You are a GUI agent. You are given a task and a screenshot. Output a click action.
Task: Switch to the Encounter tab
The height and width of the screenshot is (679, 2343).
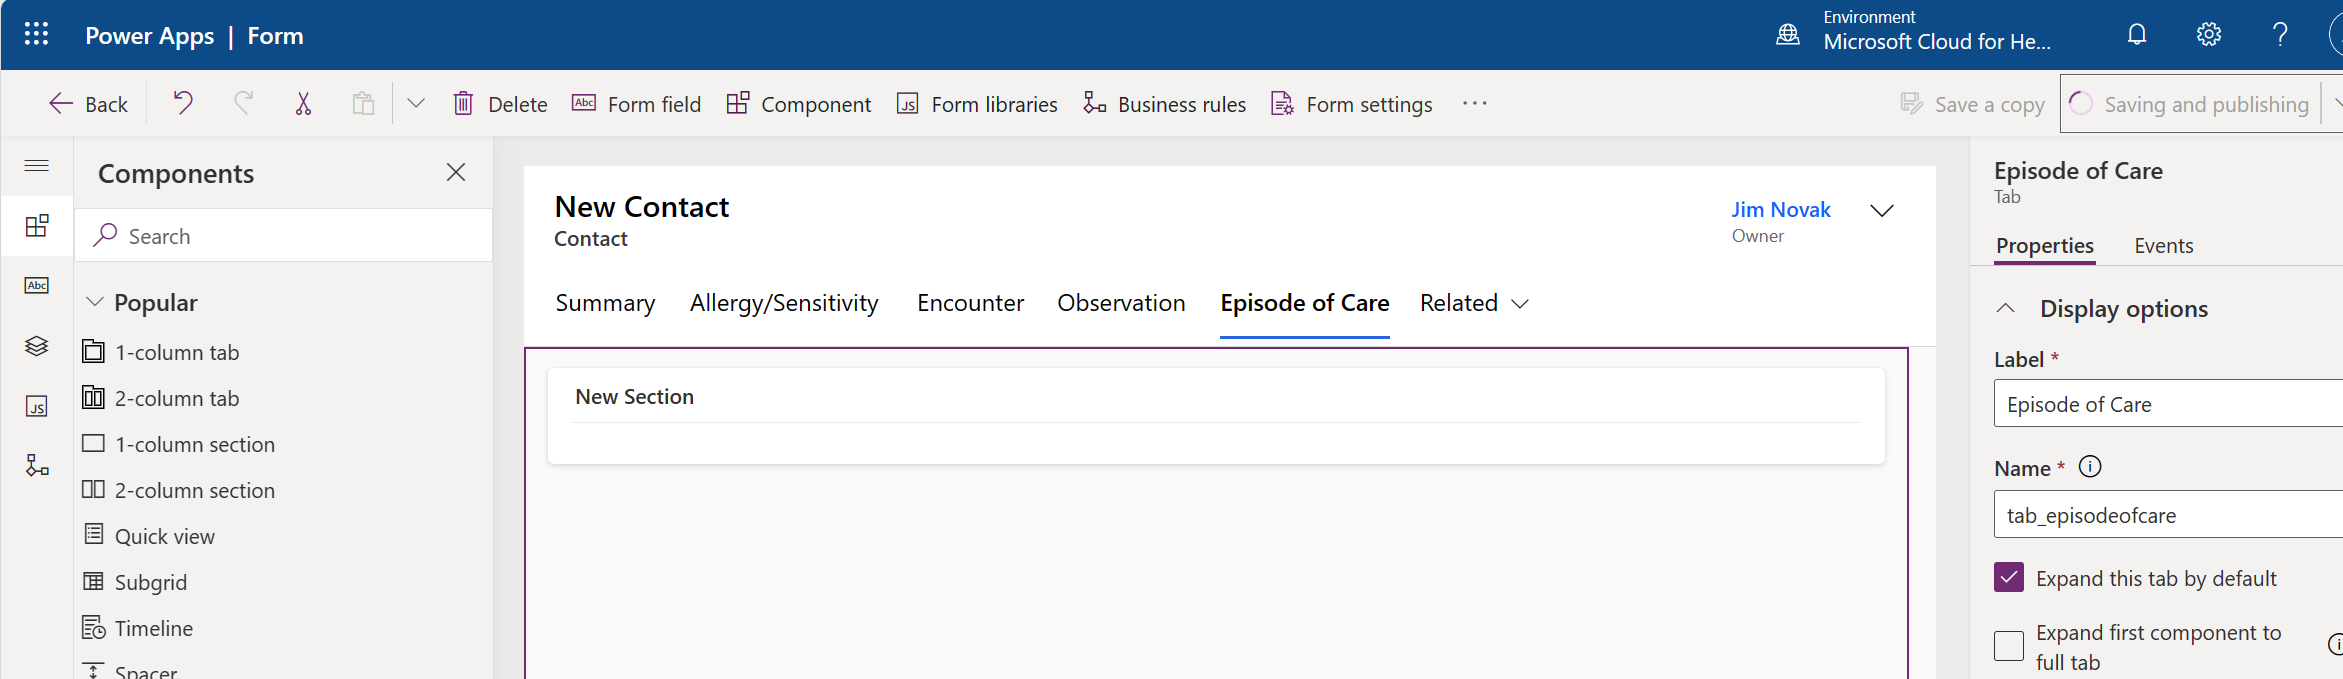point(970,303)
